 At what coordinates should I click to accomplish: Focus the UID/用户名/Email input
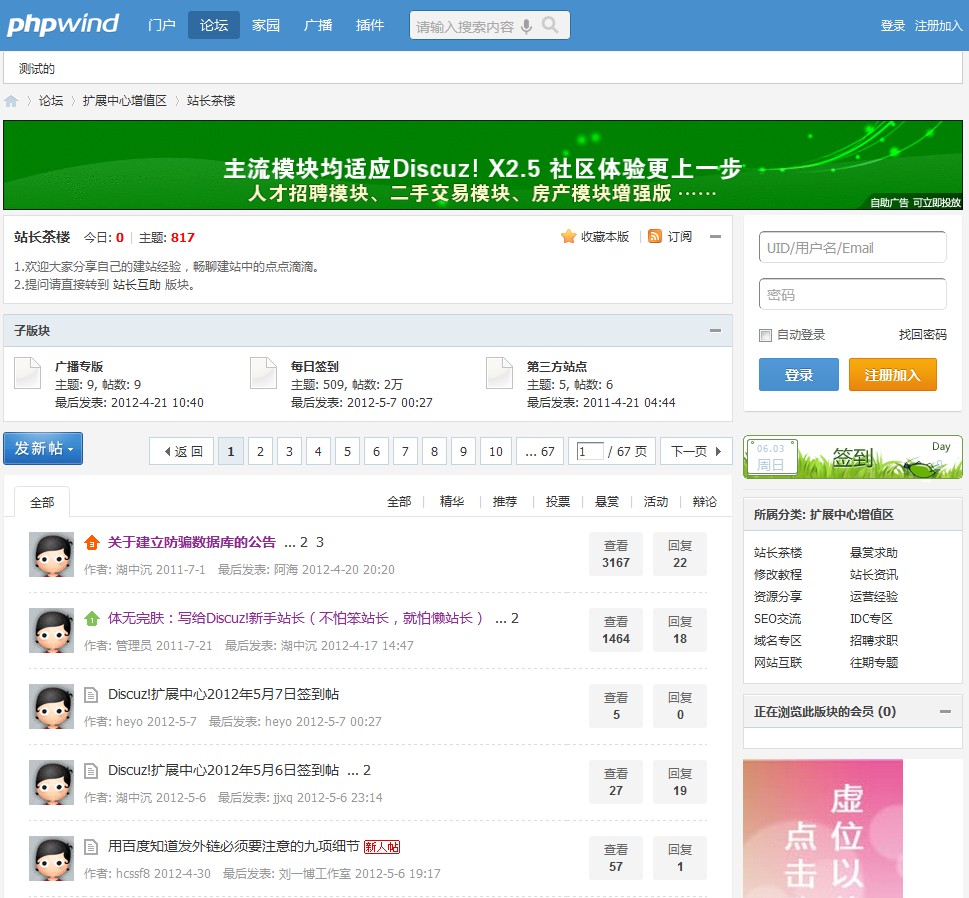(x=852, y=248)
